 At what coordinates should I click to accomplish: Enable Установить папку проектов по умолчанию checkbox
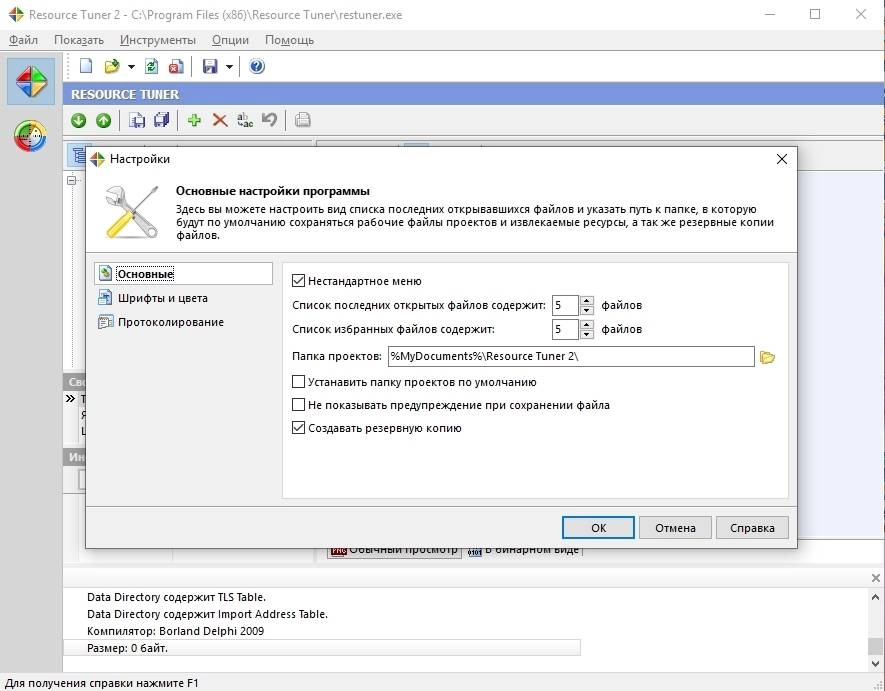click(x=299, y=382)
